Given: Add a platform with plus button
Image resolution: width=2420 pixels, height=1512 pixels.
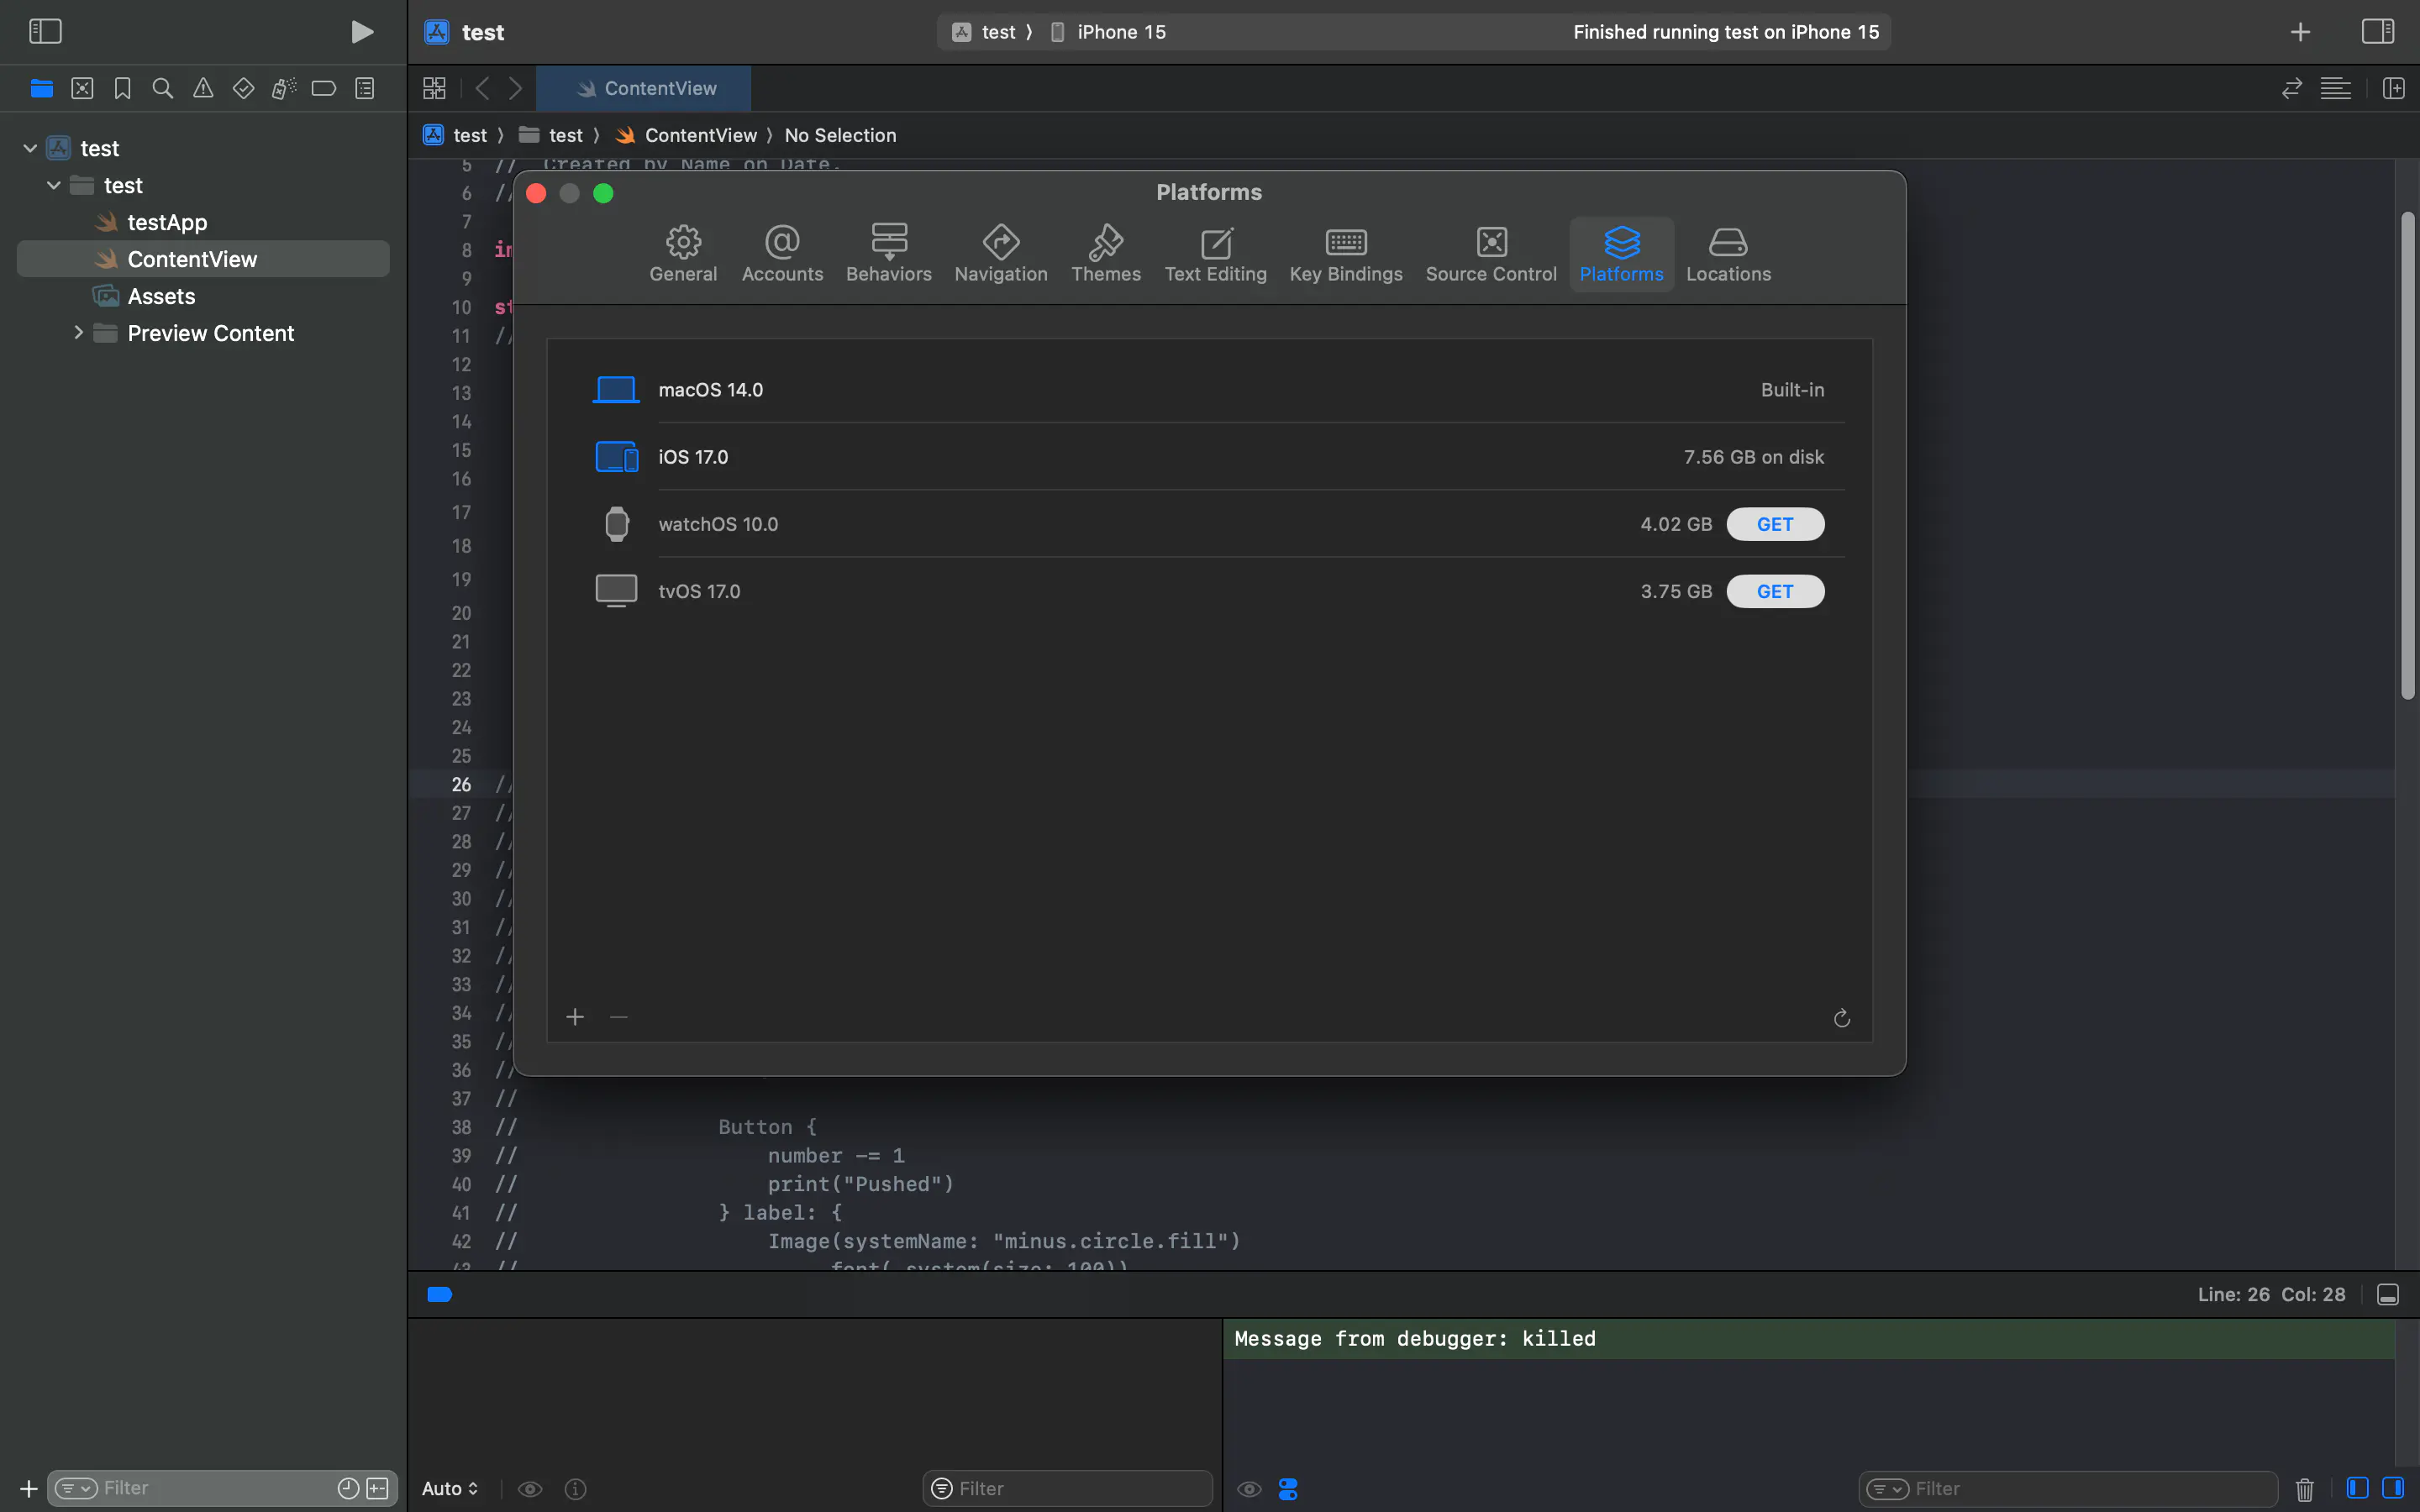Looking at the screenshot, I should 575,1017.
